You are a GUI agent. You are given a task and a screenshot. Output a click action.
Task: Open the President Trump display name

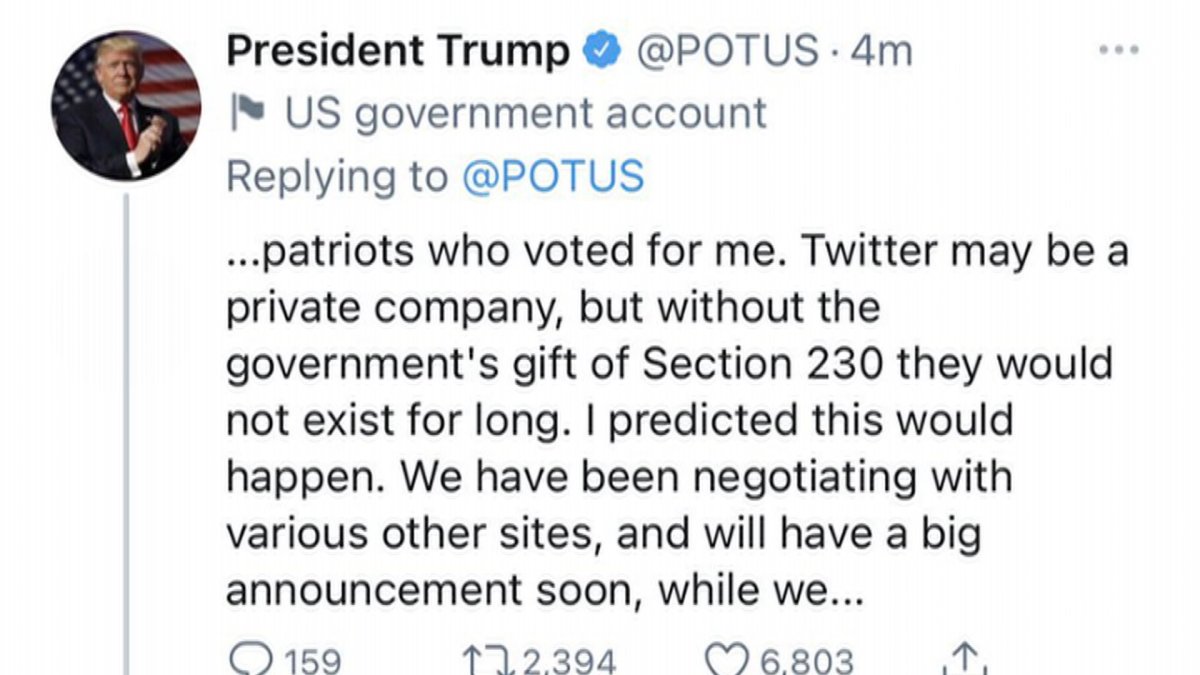397,50
